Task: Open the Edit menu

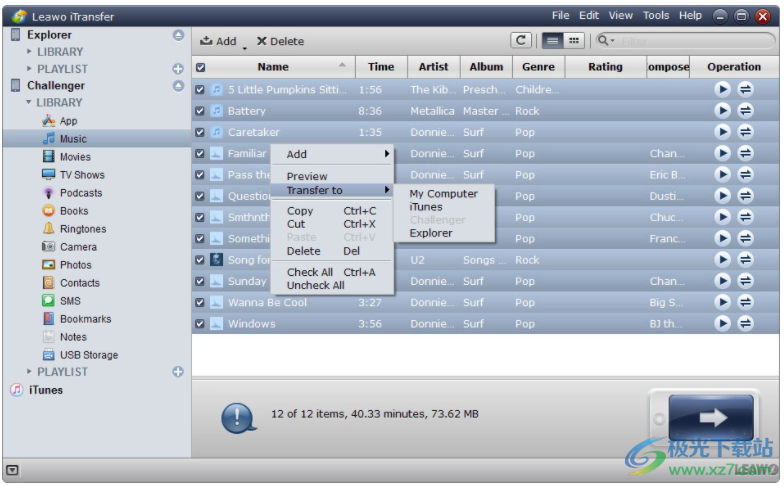Action: 589,16
